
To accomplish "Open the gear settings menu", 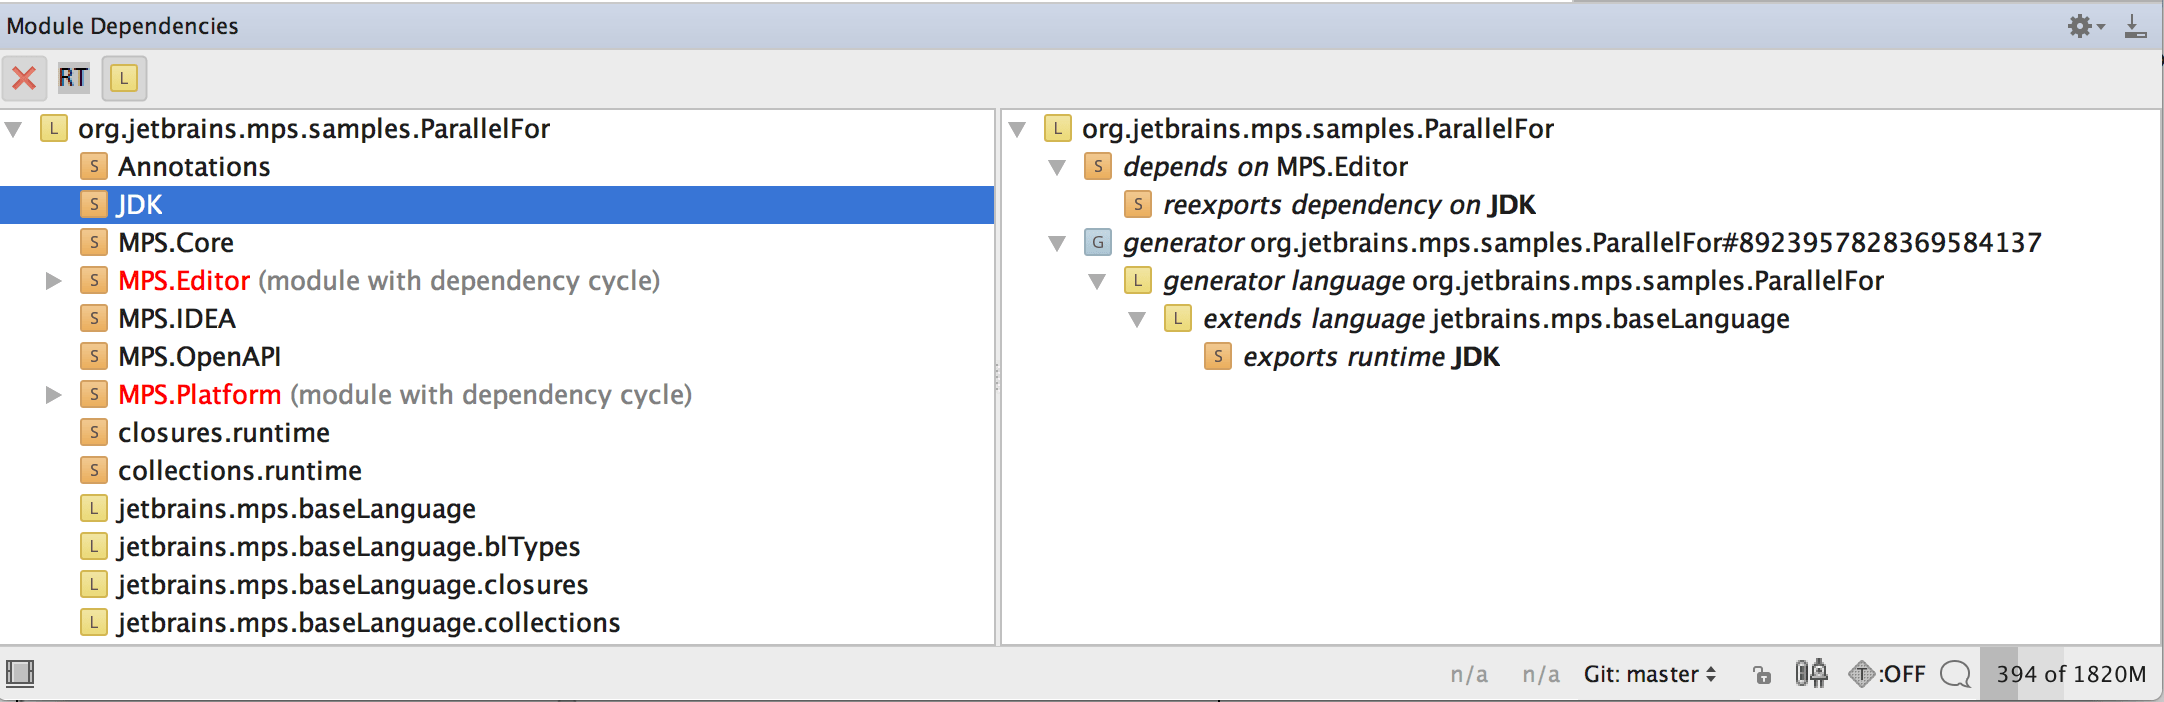I will 2084,26.
